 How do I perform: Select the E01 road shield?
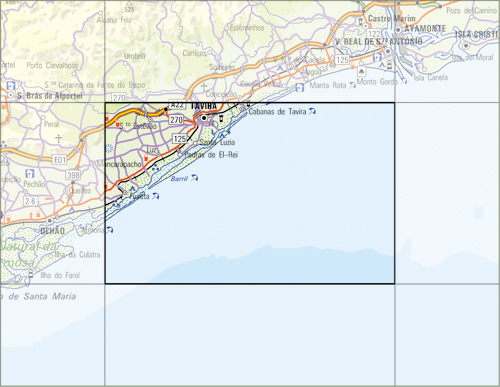60,160
